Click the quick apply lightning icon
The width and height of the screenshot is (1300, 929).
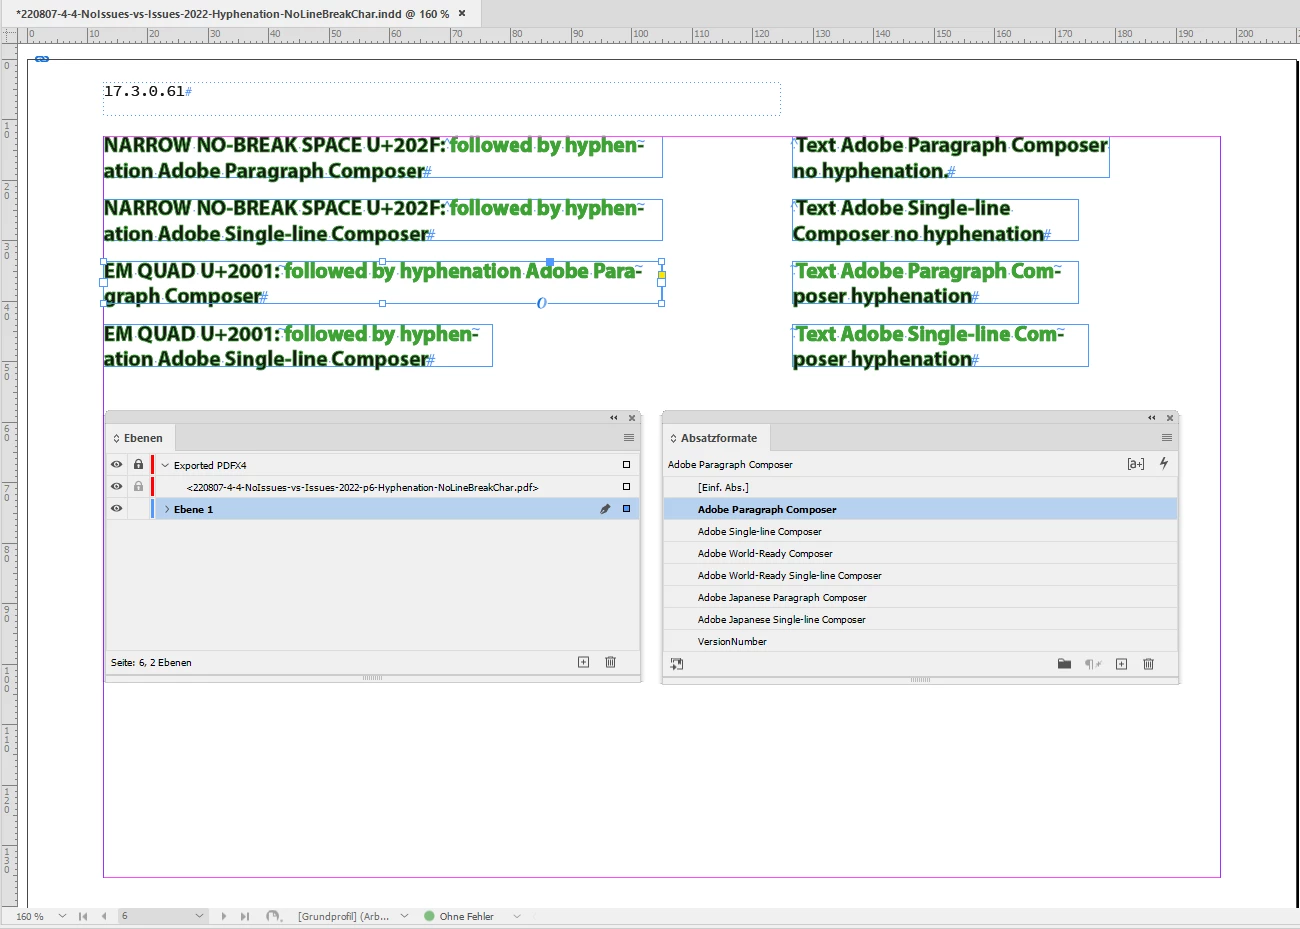pyautogui.click(x=1164, y=463)
